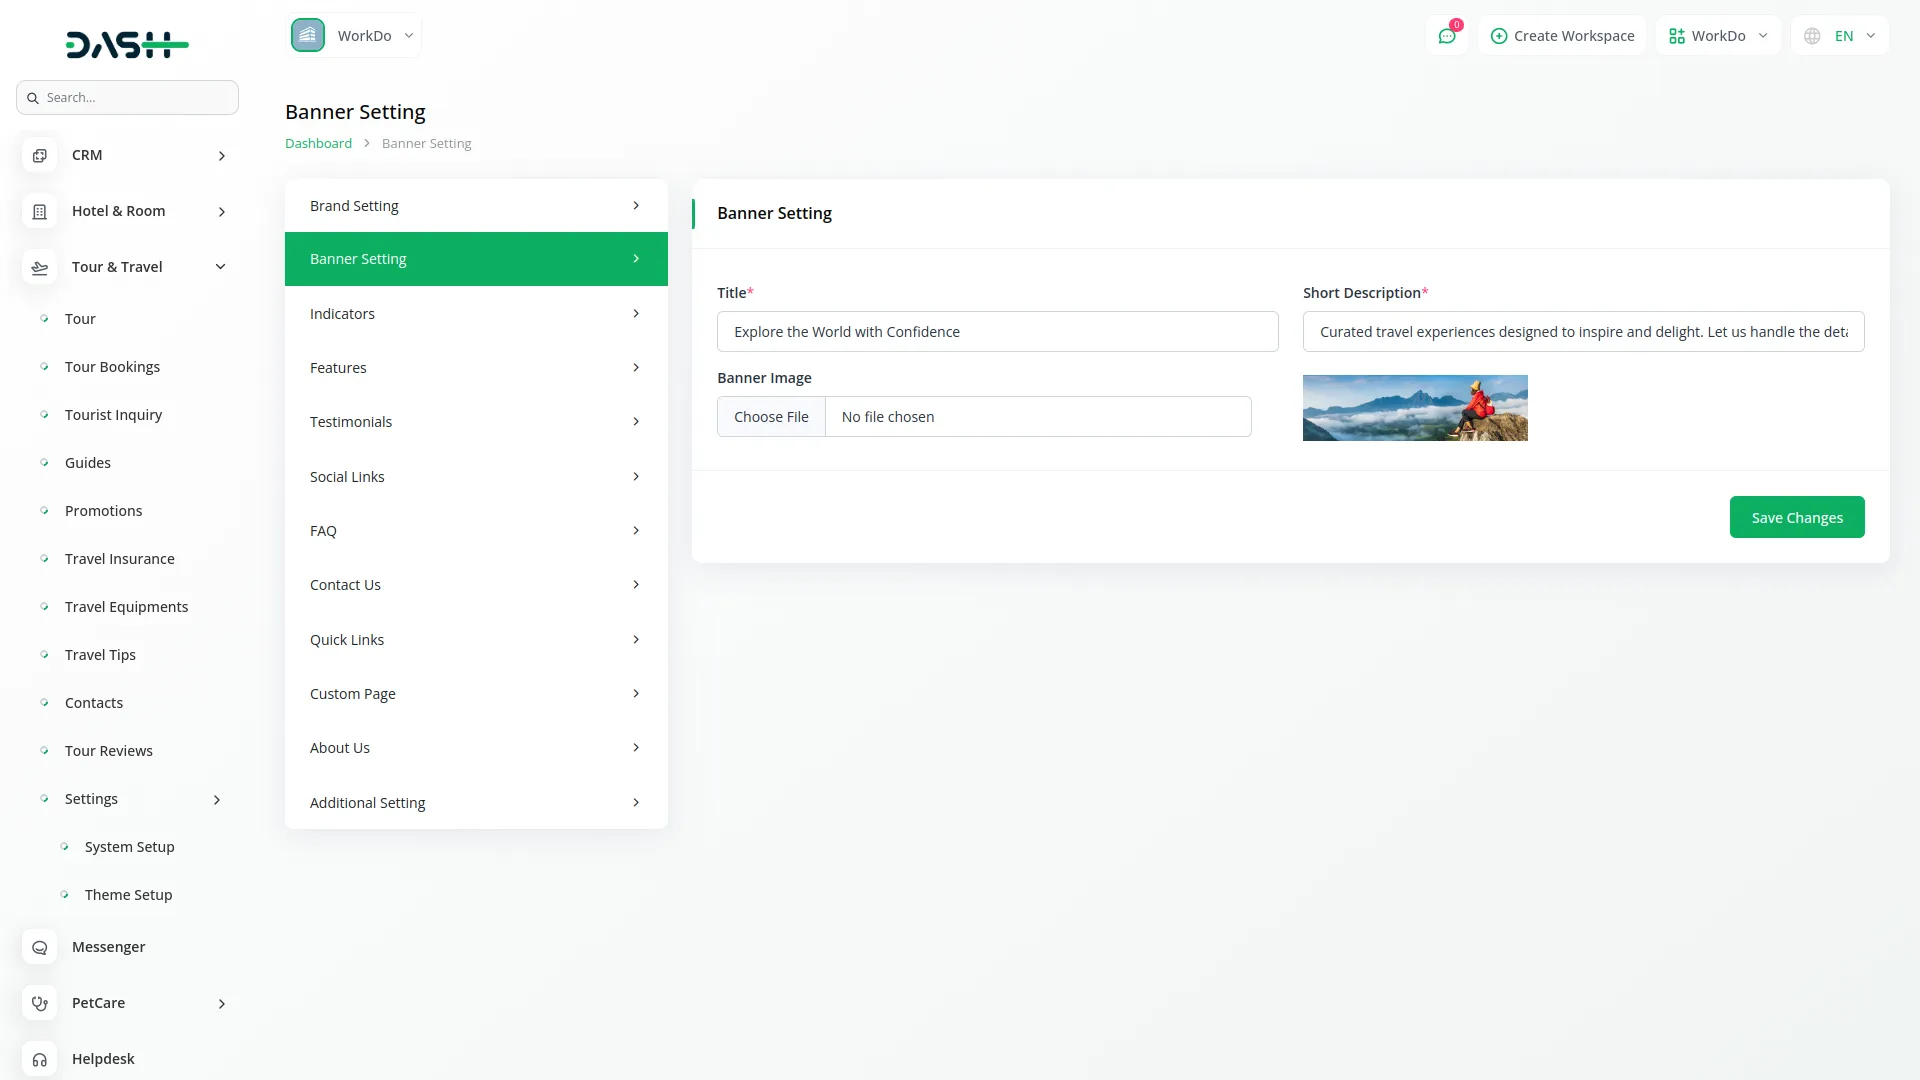1920x1080 pixels.
Task: Click the Choose File button
Action: click(771, 417)
